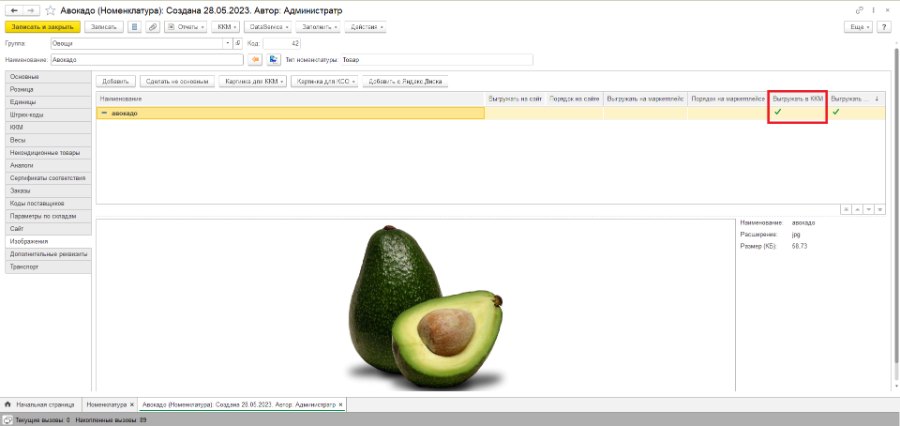The image size is (900, 426).
Task: Click the Тип номенклатуры field showing Товар
Action: [437, 60]
